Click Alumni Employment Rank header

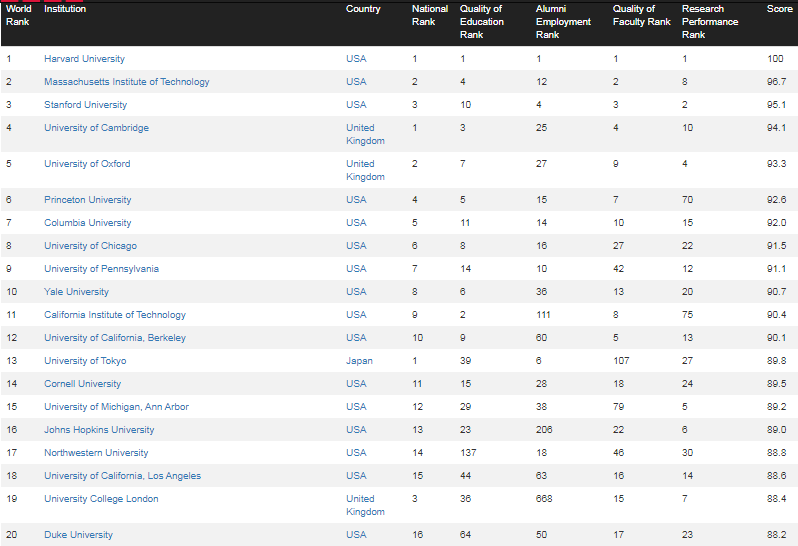click(563, 21)
